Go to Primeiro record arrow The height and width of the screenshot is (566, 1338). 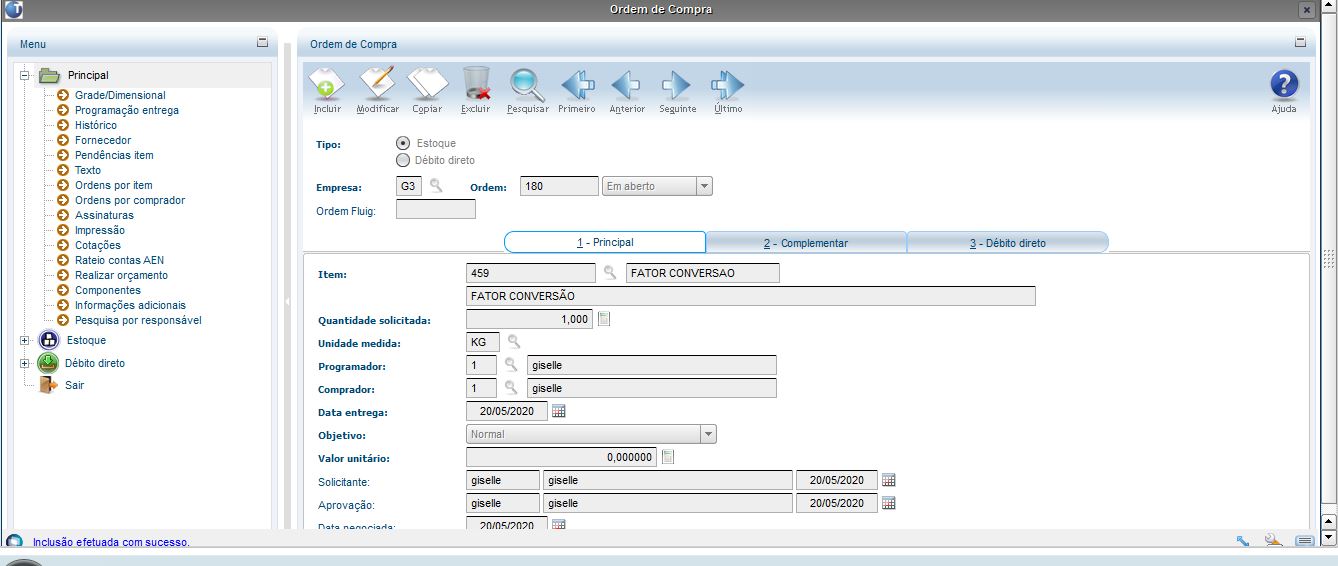pyautogui.click(x=578, y=85)
